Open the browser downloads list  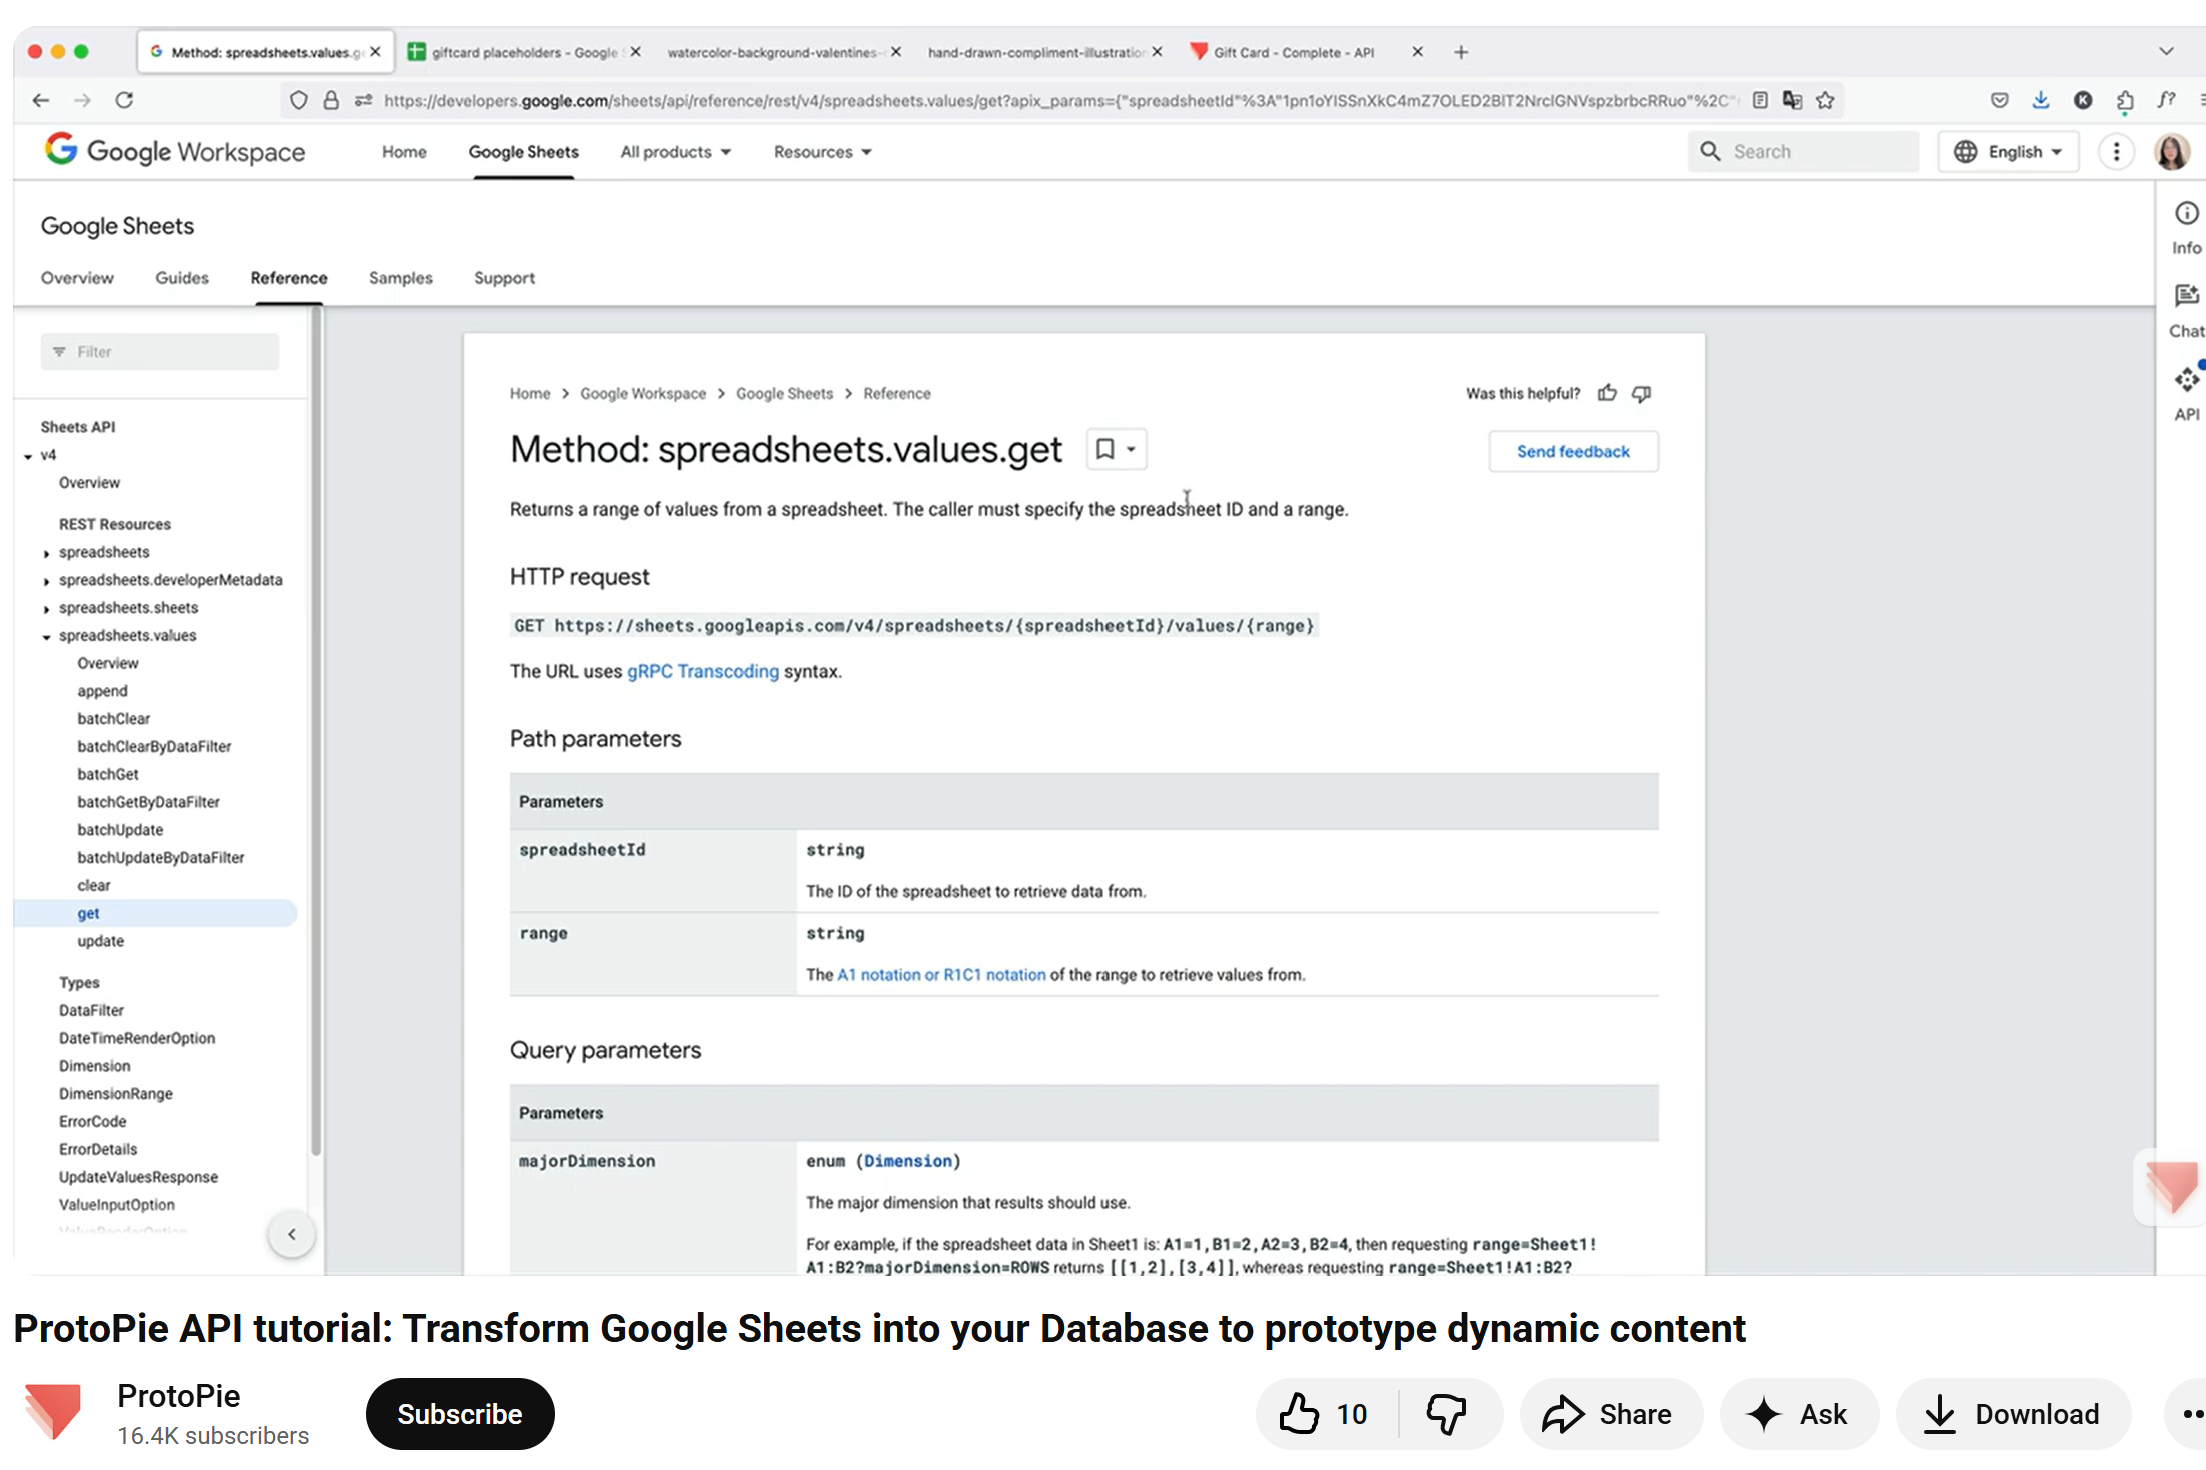(2040, 100)
